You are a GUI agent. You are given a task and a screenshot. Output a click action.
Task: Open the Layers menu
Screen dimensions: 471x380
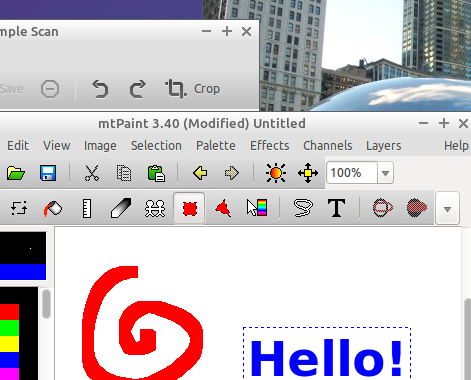pos(384,146)
